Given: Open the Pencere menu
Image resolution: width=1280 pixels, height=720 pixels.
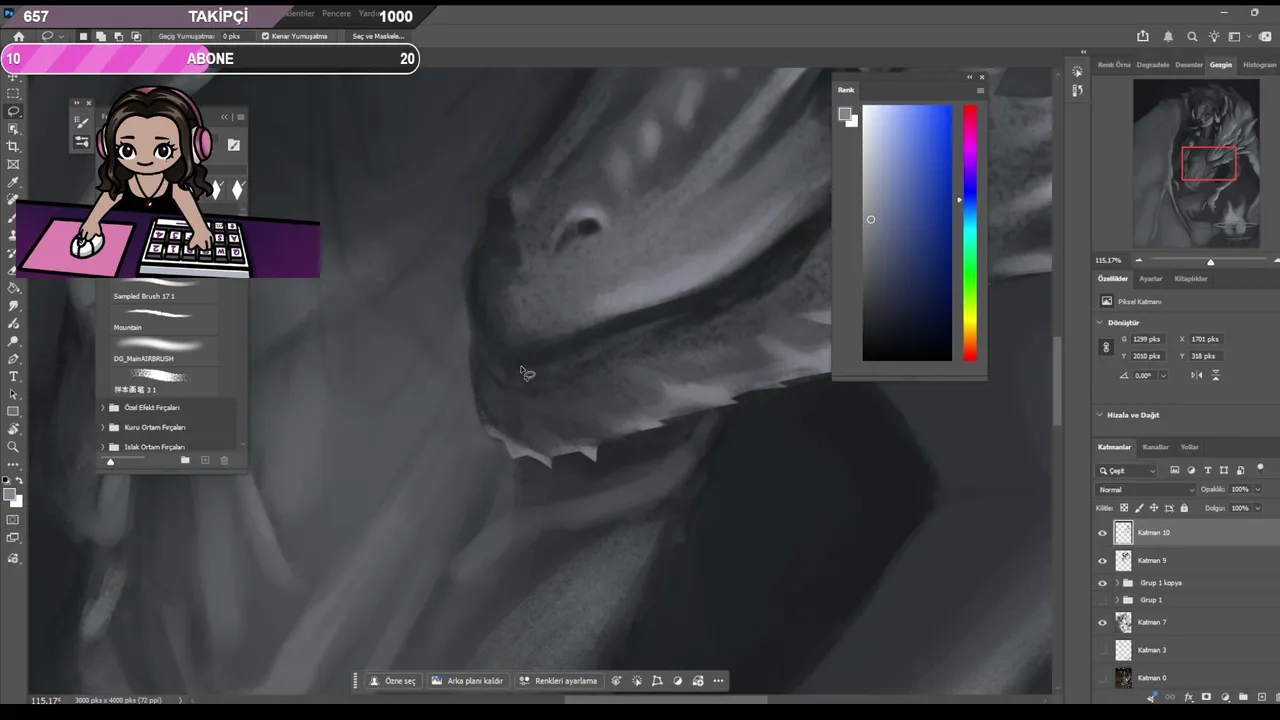Looking at the screenshot, I should (x=336, y=14).
